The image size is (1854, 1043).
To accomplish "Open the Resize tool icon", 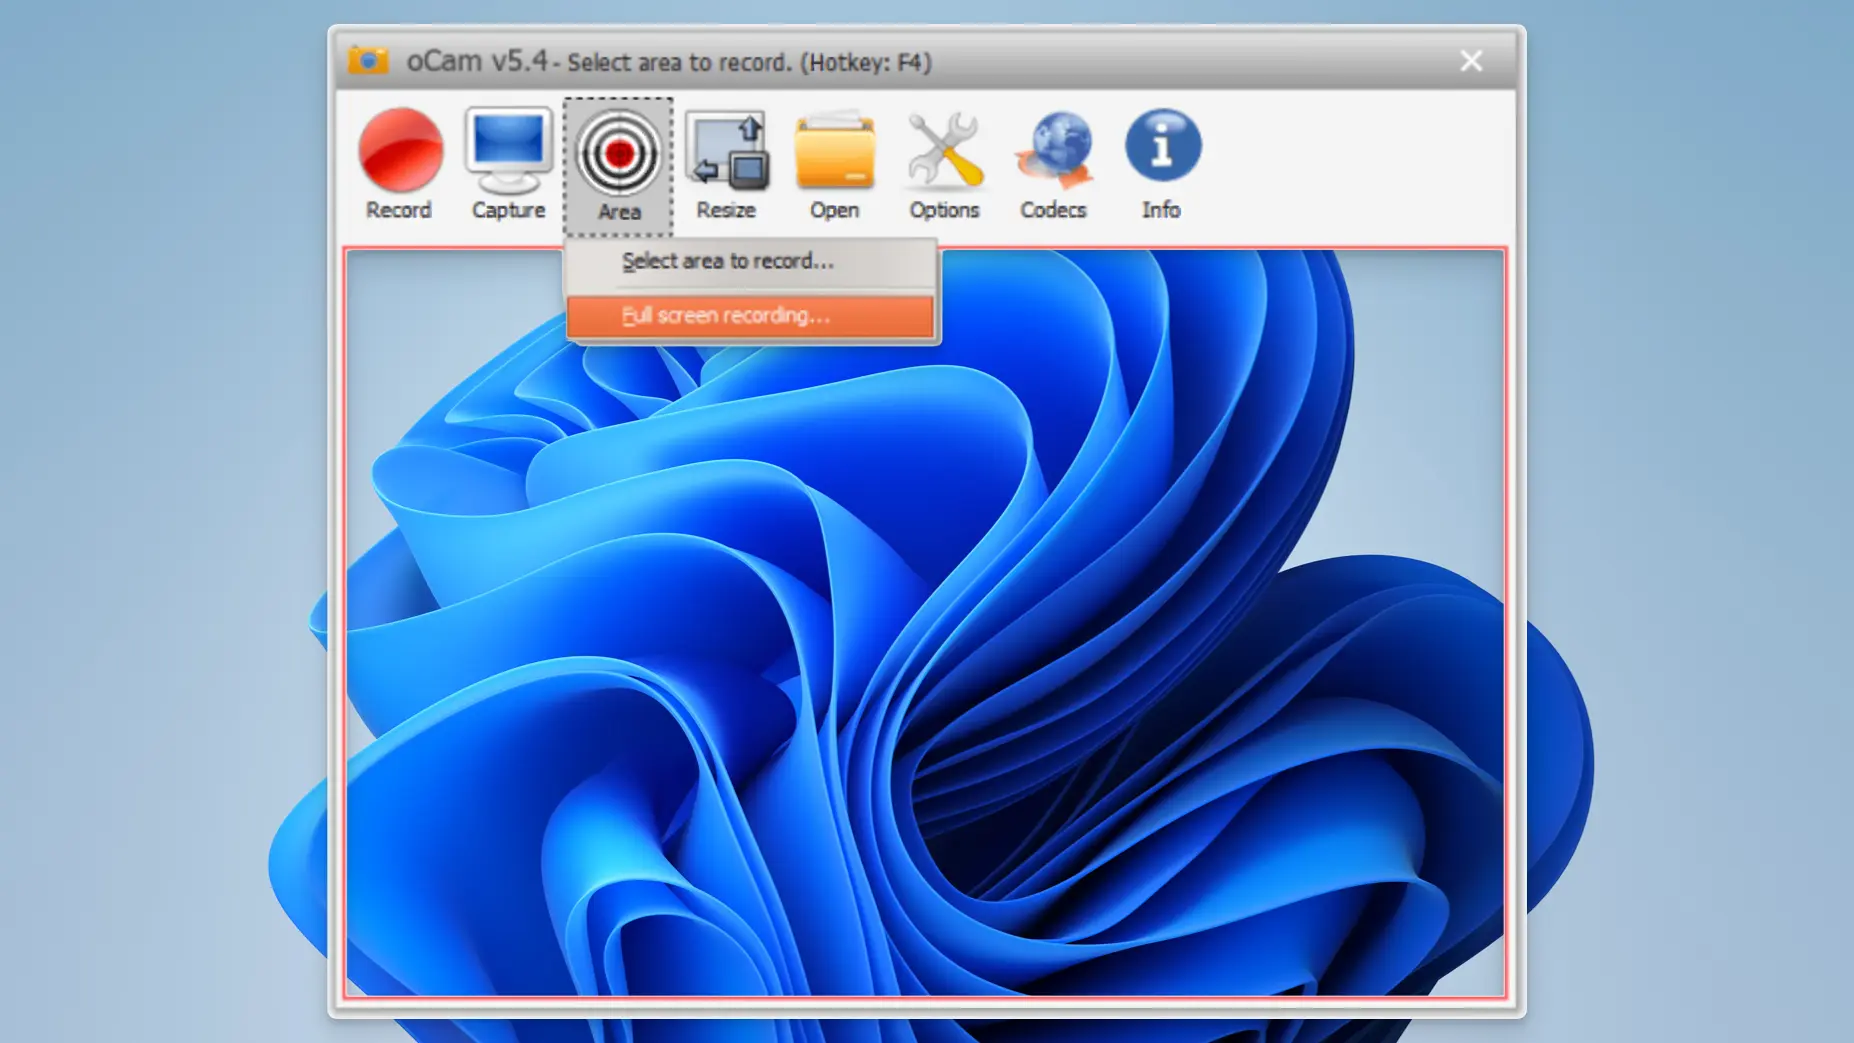I will [726, 152].
